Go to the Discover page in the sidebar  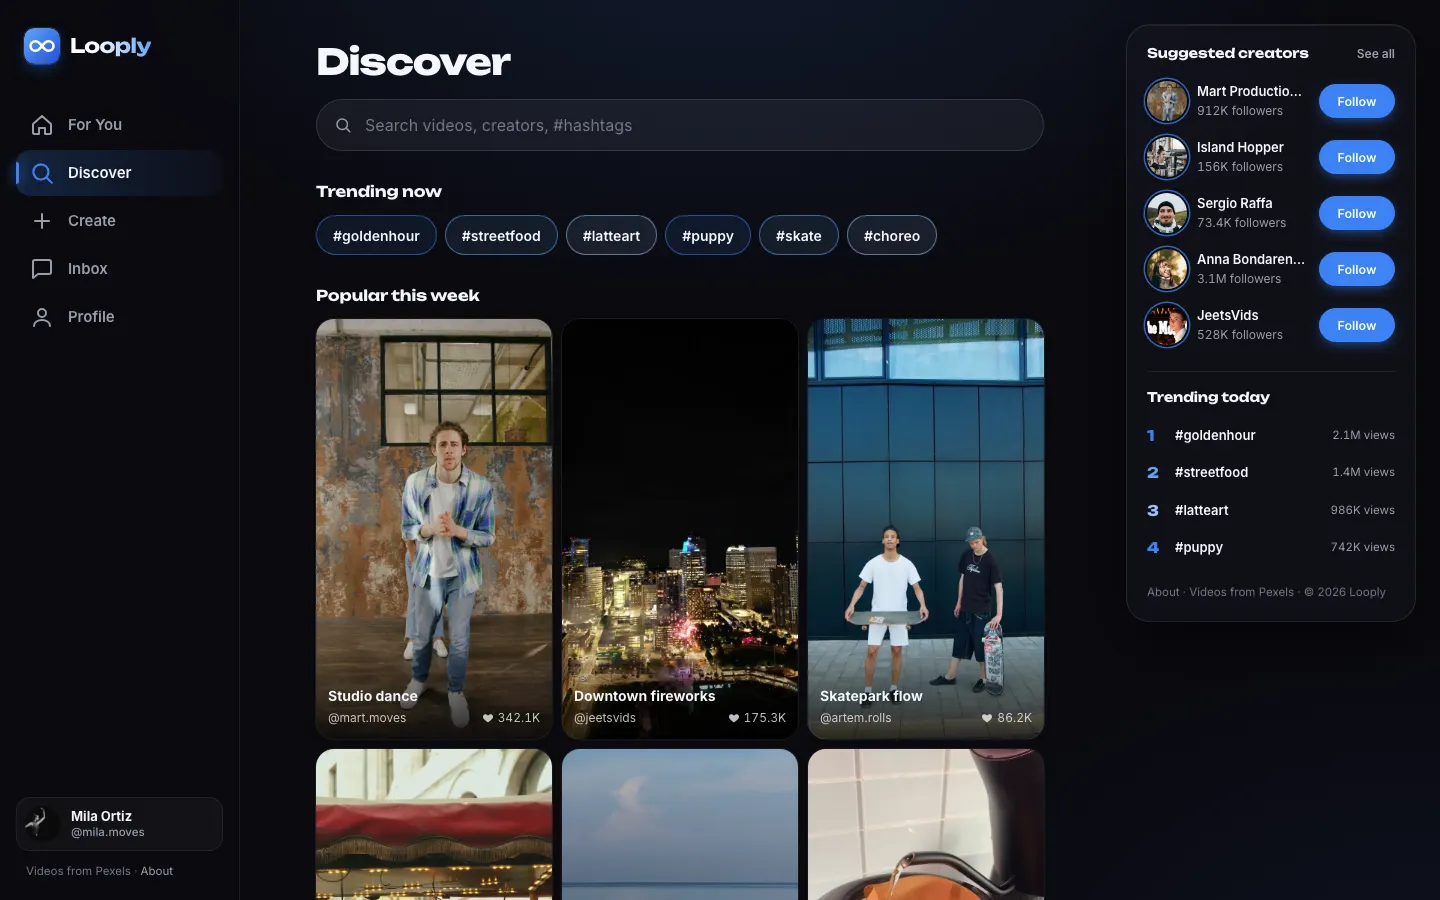tap(119, 173)
